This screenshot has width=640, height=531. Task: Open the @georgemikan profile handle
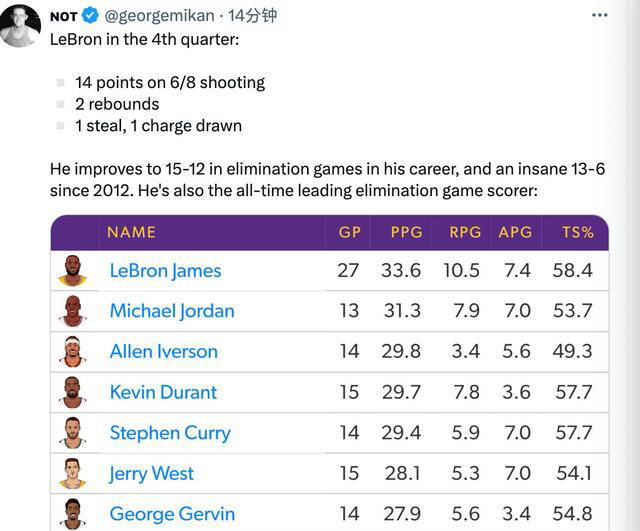pos(159,16)
